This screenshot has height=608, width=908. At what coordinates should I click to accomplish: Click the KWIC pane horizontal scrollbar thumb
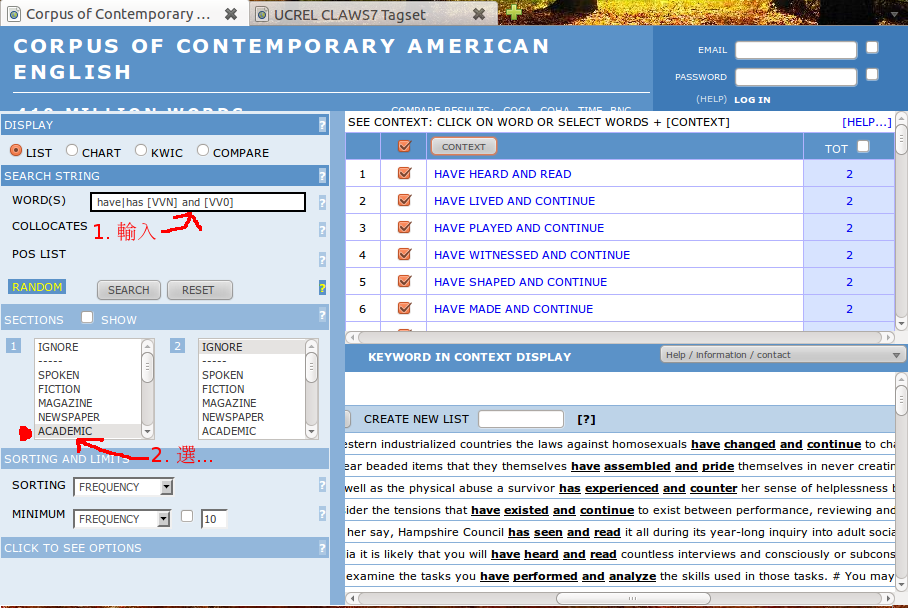632,598
